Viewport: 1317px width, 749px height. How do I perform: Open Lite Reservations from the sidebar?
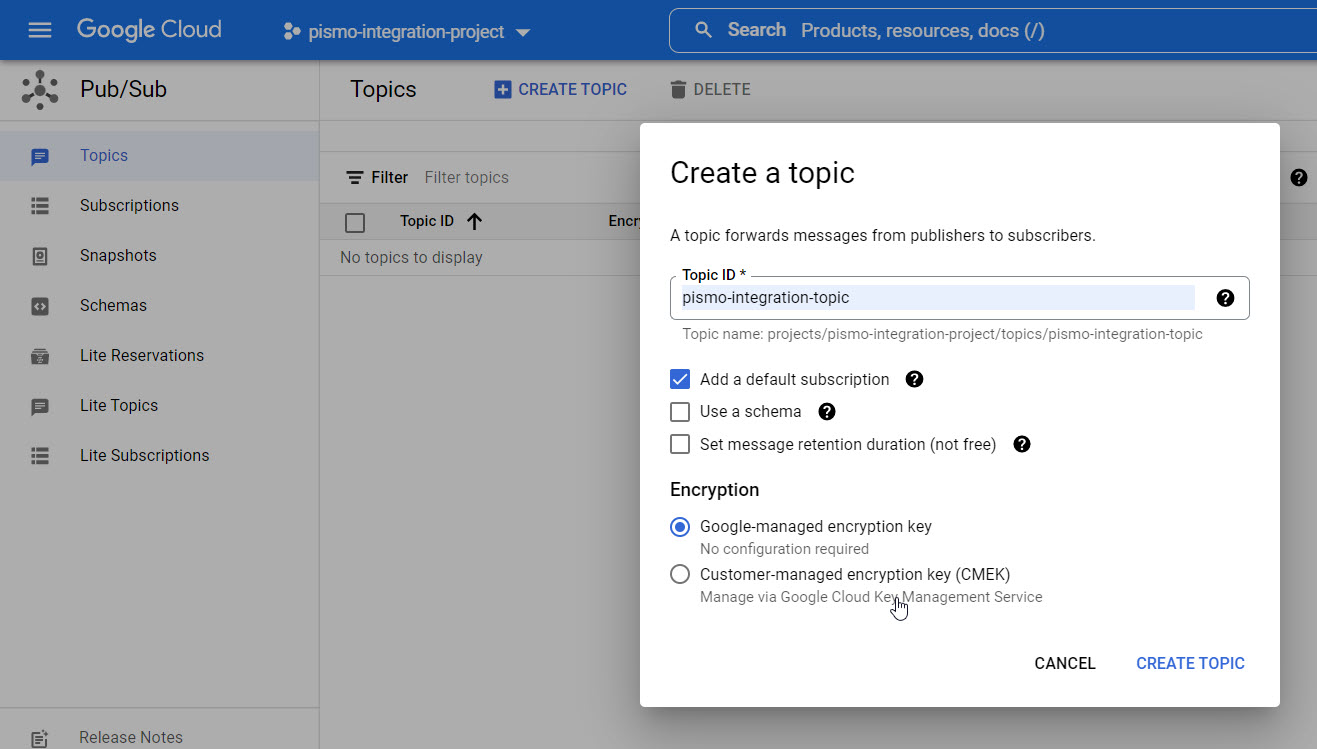[x=160, y=356]
